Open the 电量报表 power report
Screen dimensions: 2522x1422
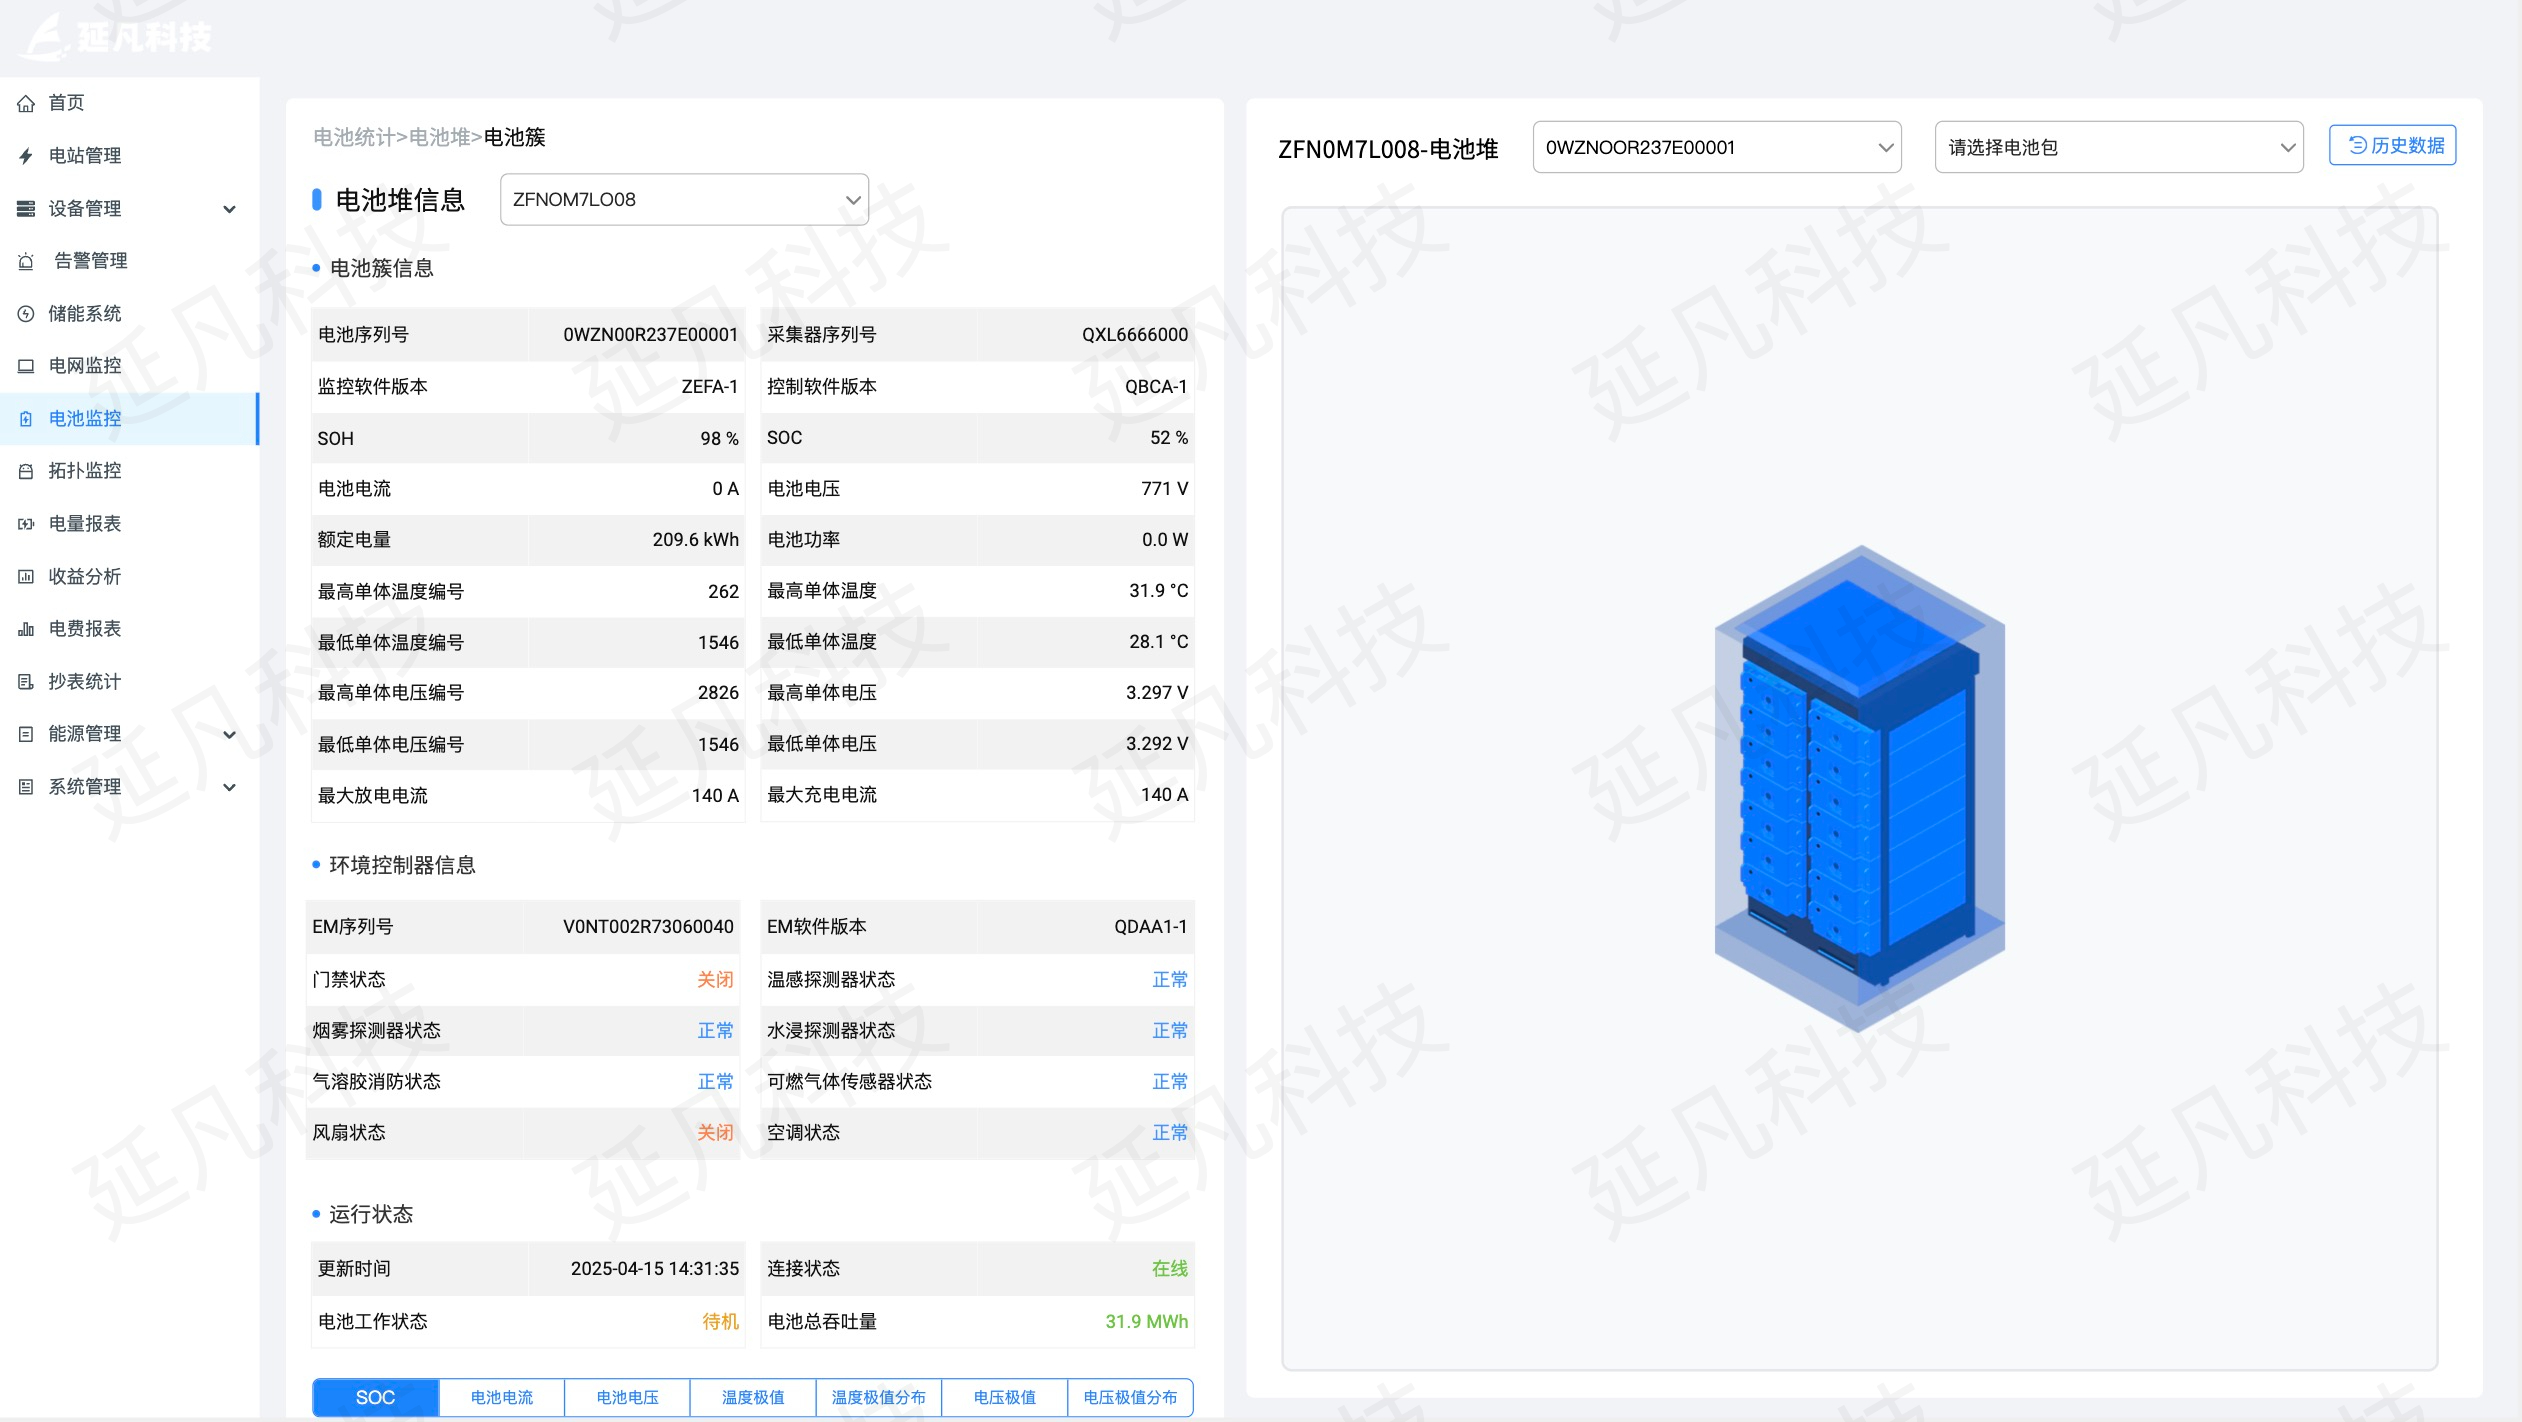[x=84, y=523]
